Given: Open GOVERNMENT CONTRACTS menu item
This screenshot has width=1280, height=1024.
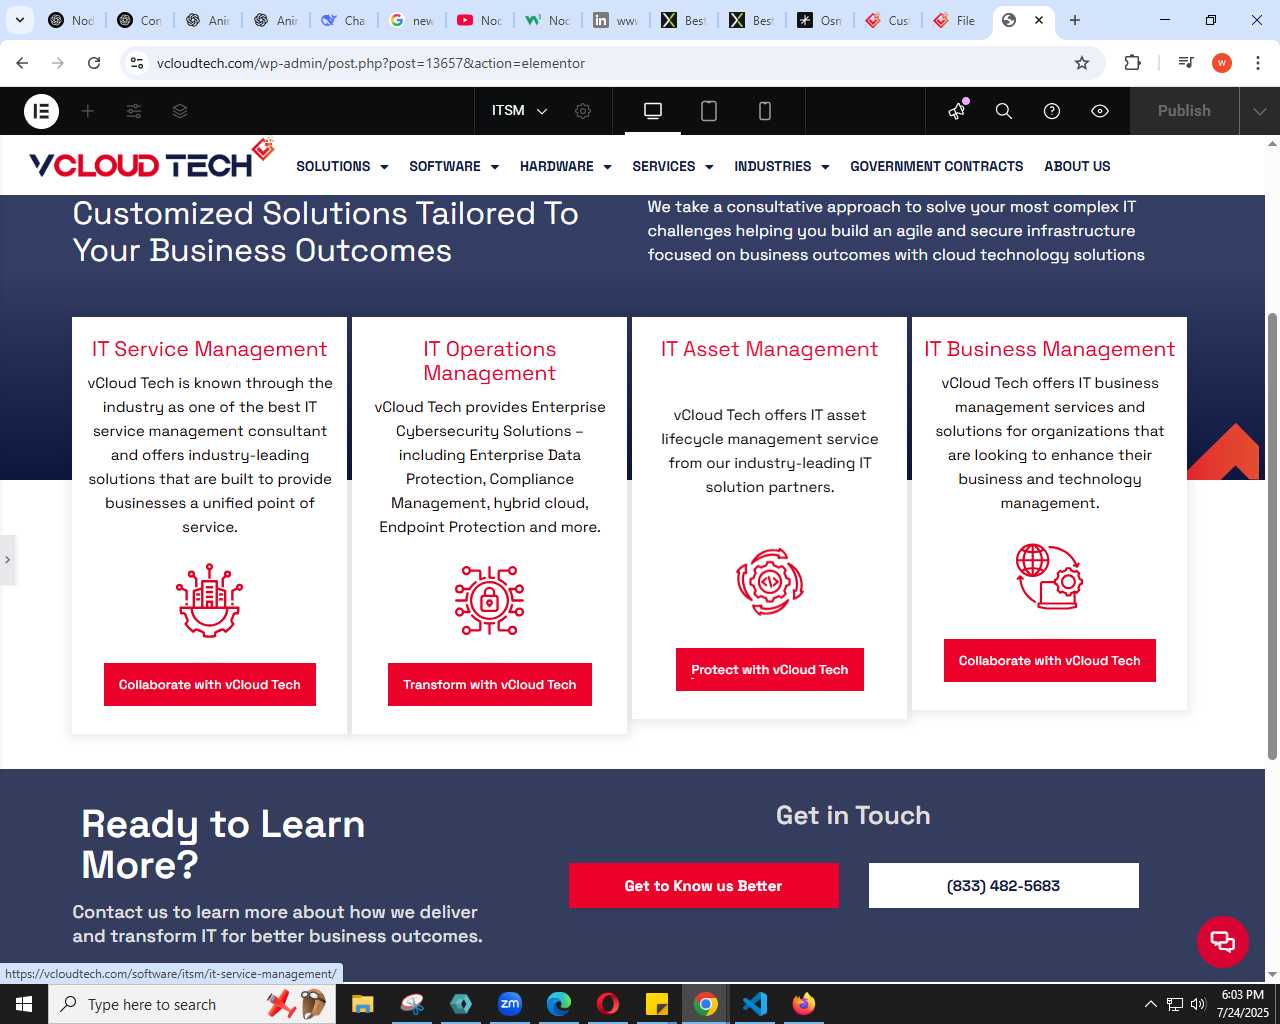Looking at the screenshot, I should (x=937, y=166).
